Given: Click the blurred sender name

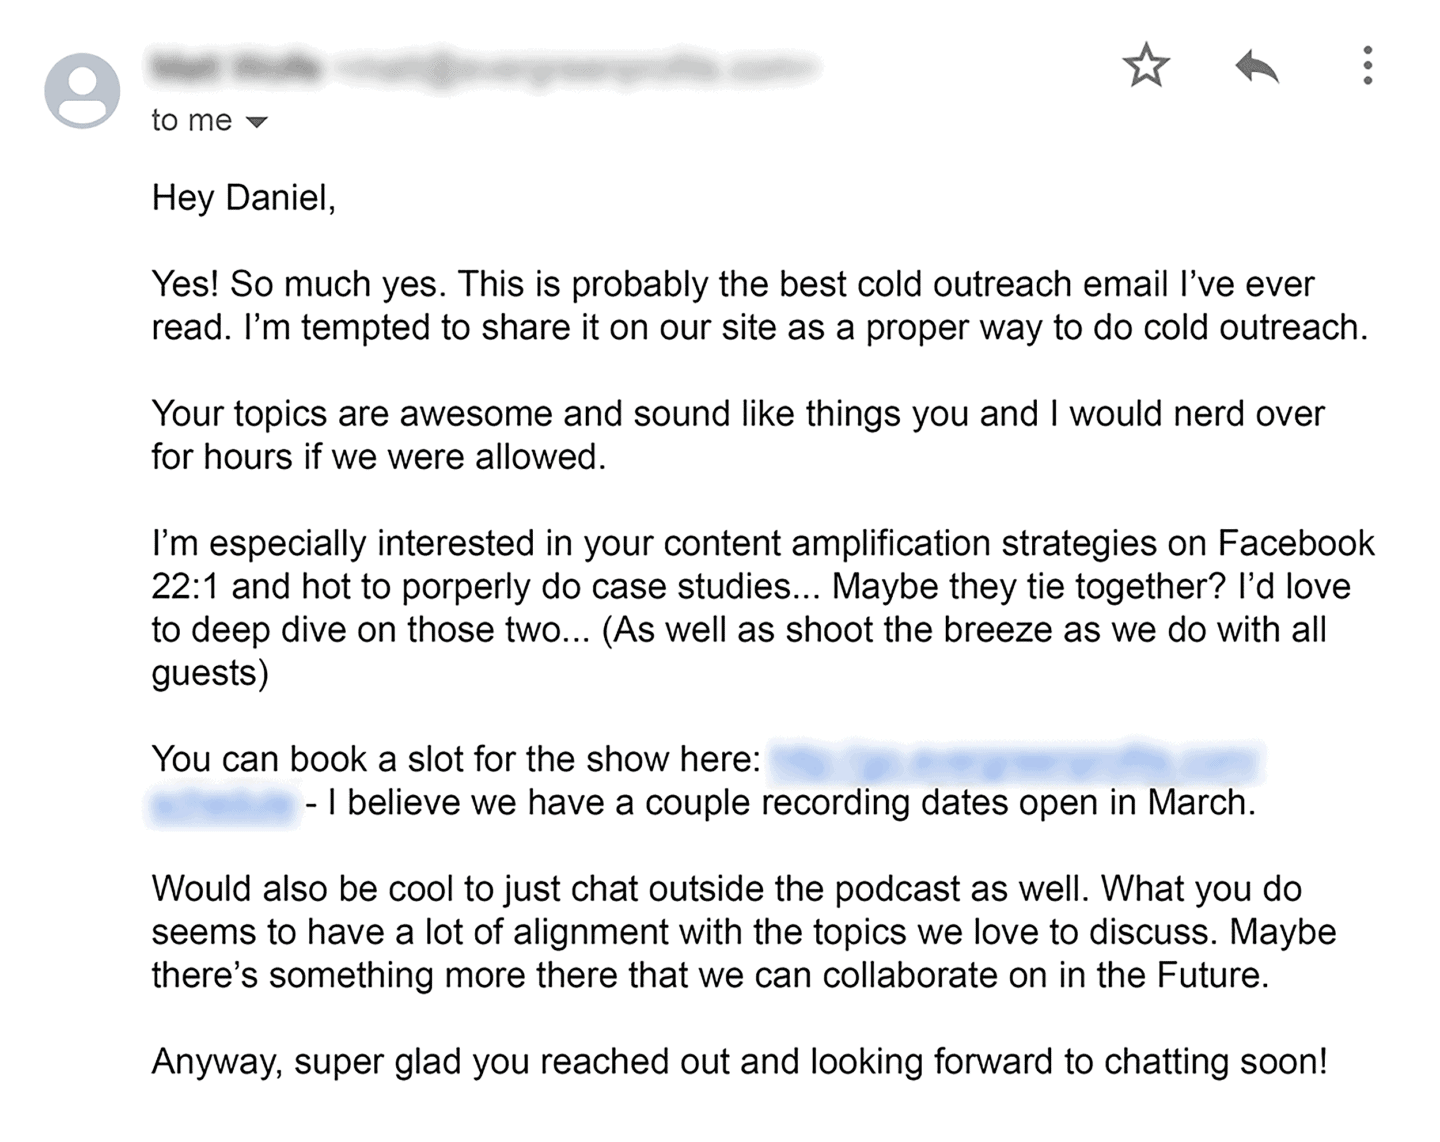Looking at the screenshot, I should point(235,68).
